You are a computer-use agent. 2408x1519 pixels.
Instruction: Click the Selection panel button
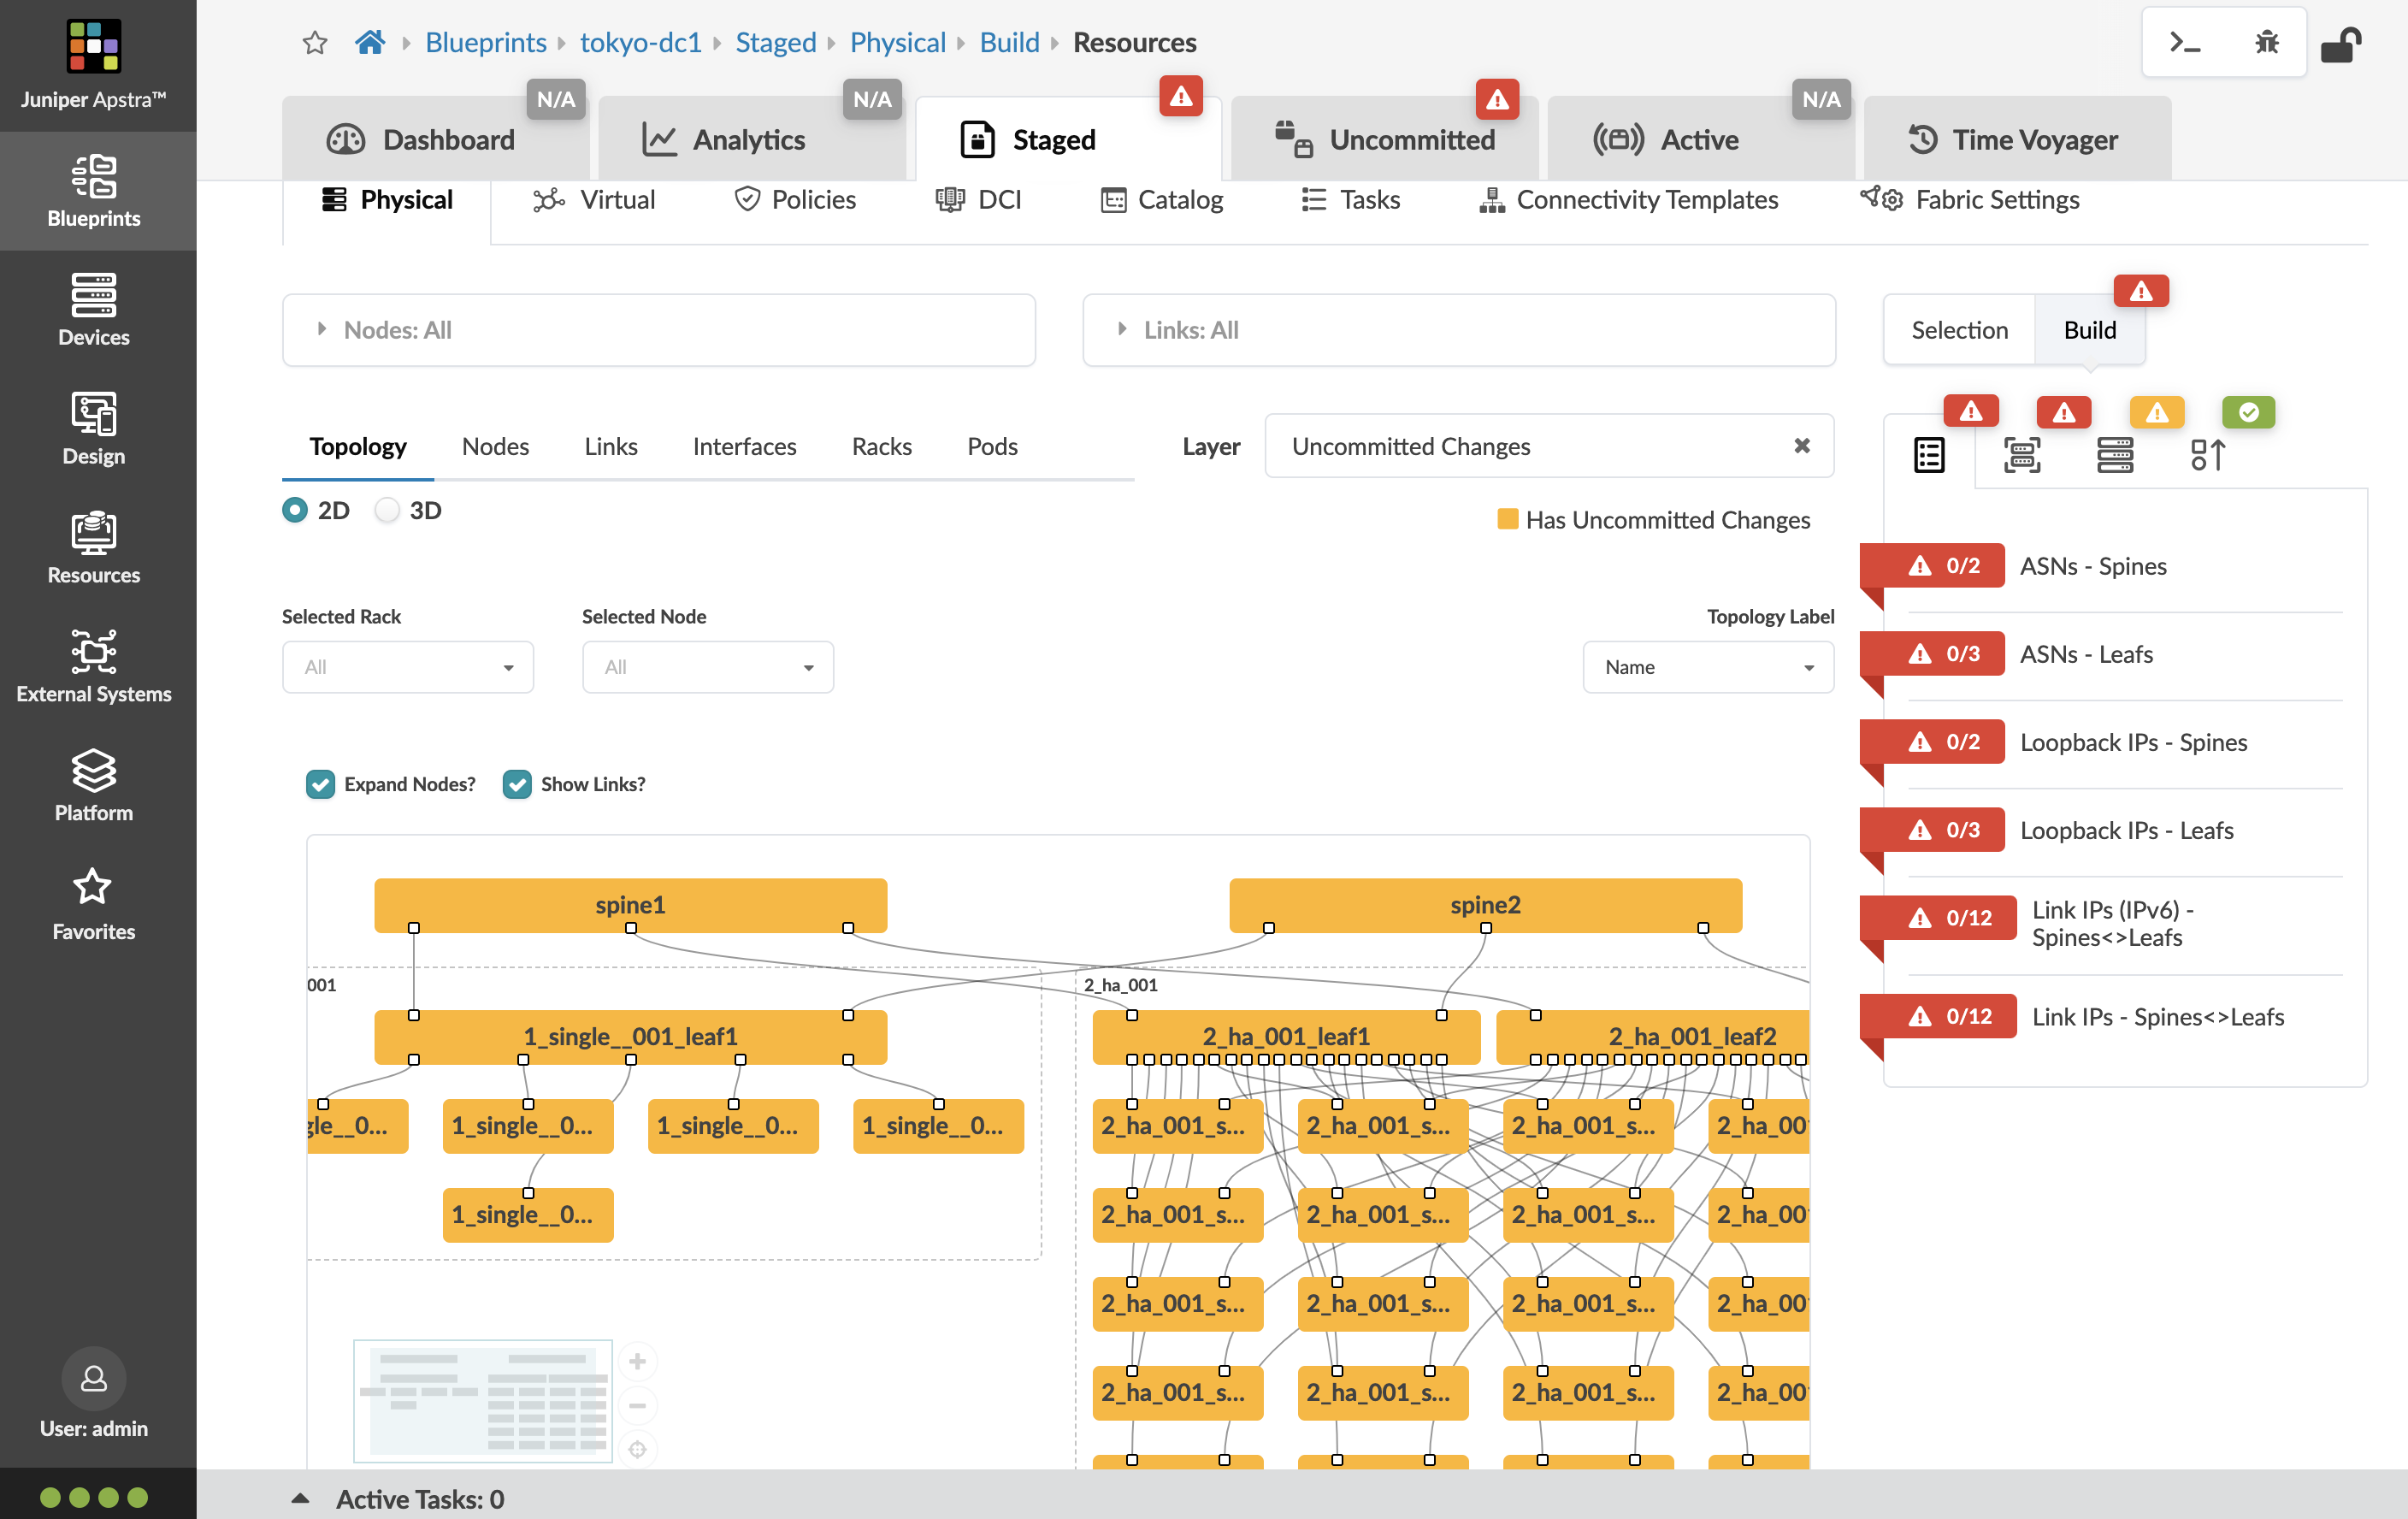pyautogui.click(x=1958, y=330)
